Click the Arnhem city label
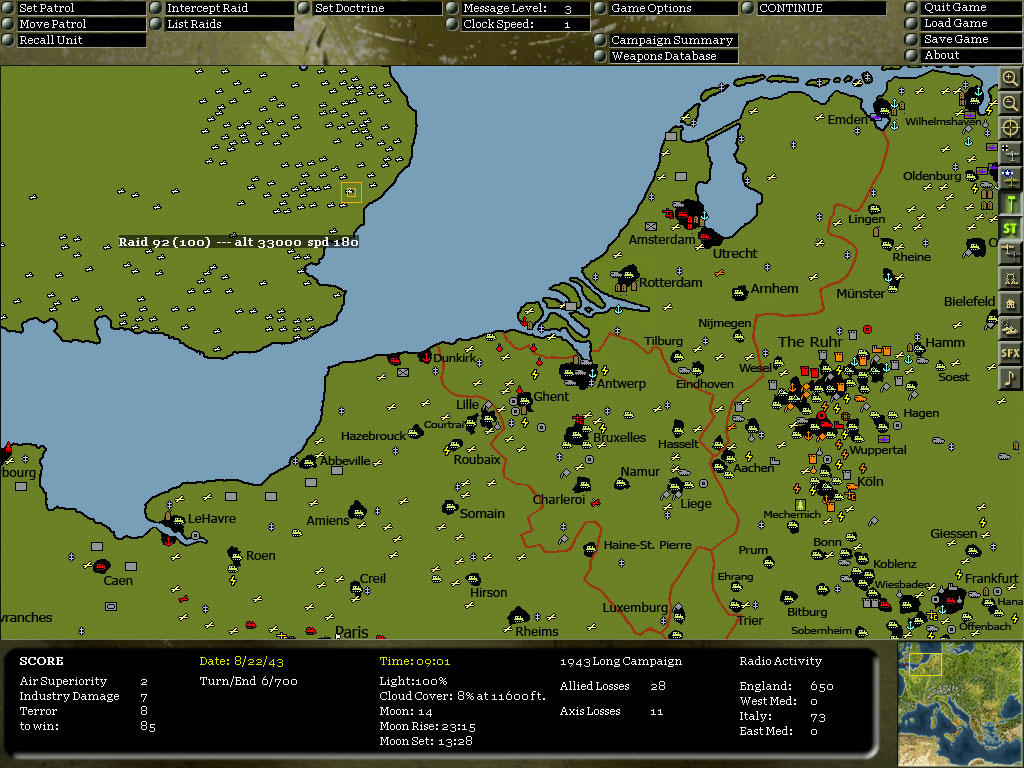Viewport: 1024px width, 768px height. 775,289
